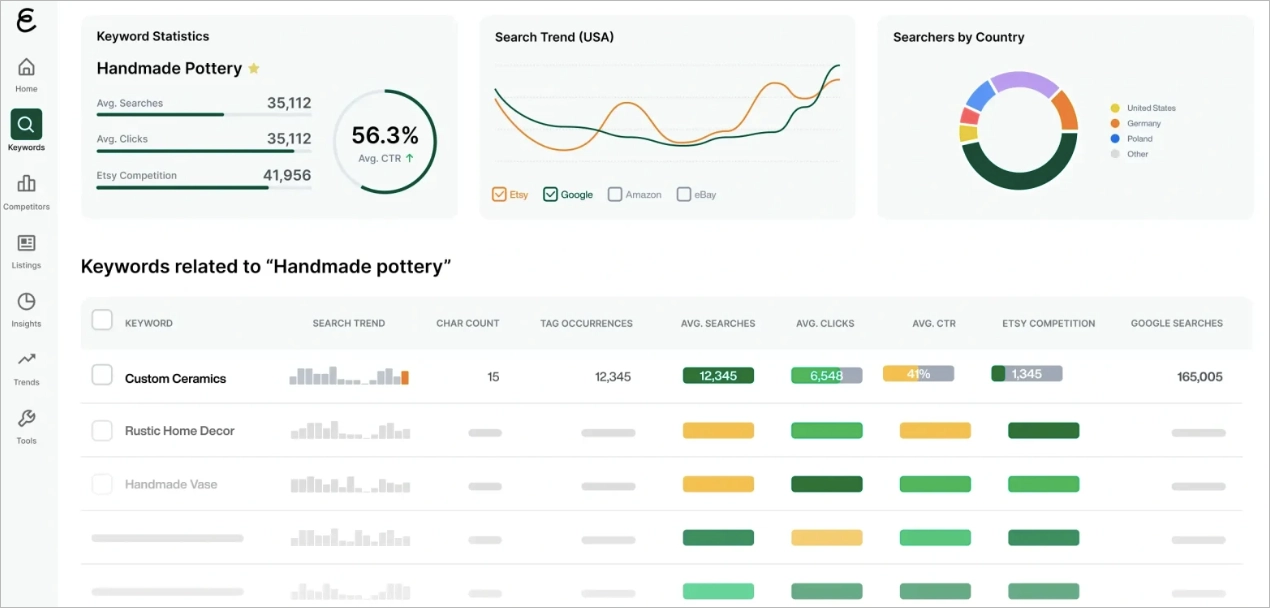Sort the table by Avg. Searches column
This screenshot has width=1270, height=608.
(x=718, y=323)
